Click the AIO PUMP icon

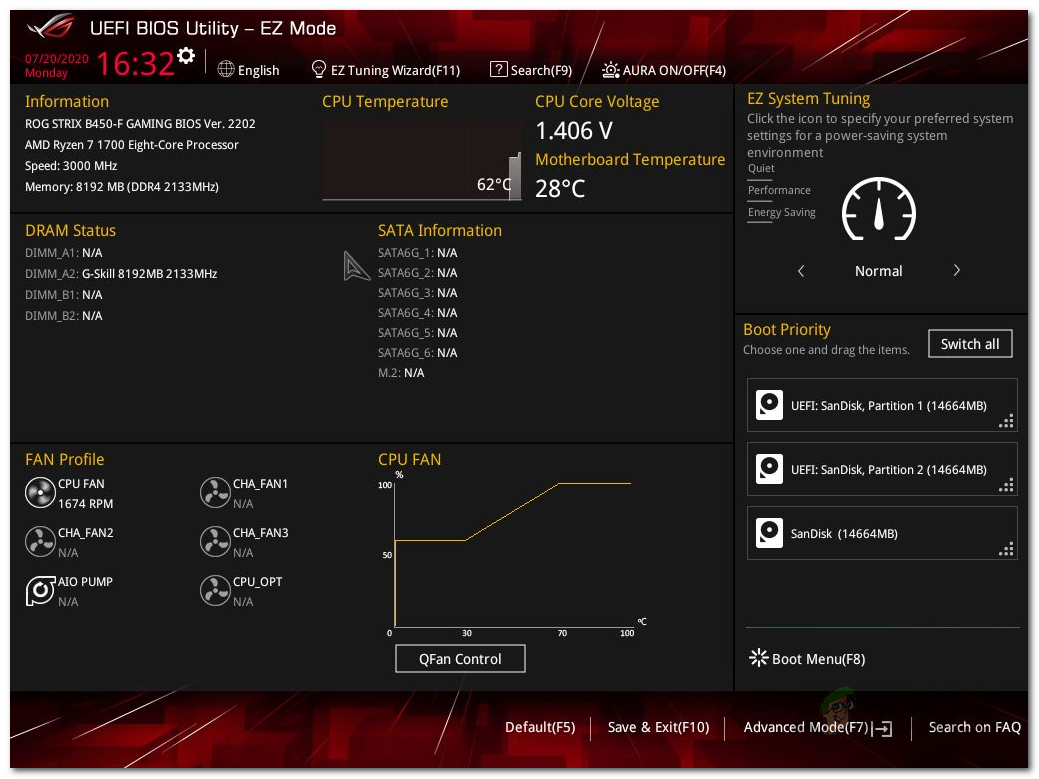click(40, 591)
